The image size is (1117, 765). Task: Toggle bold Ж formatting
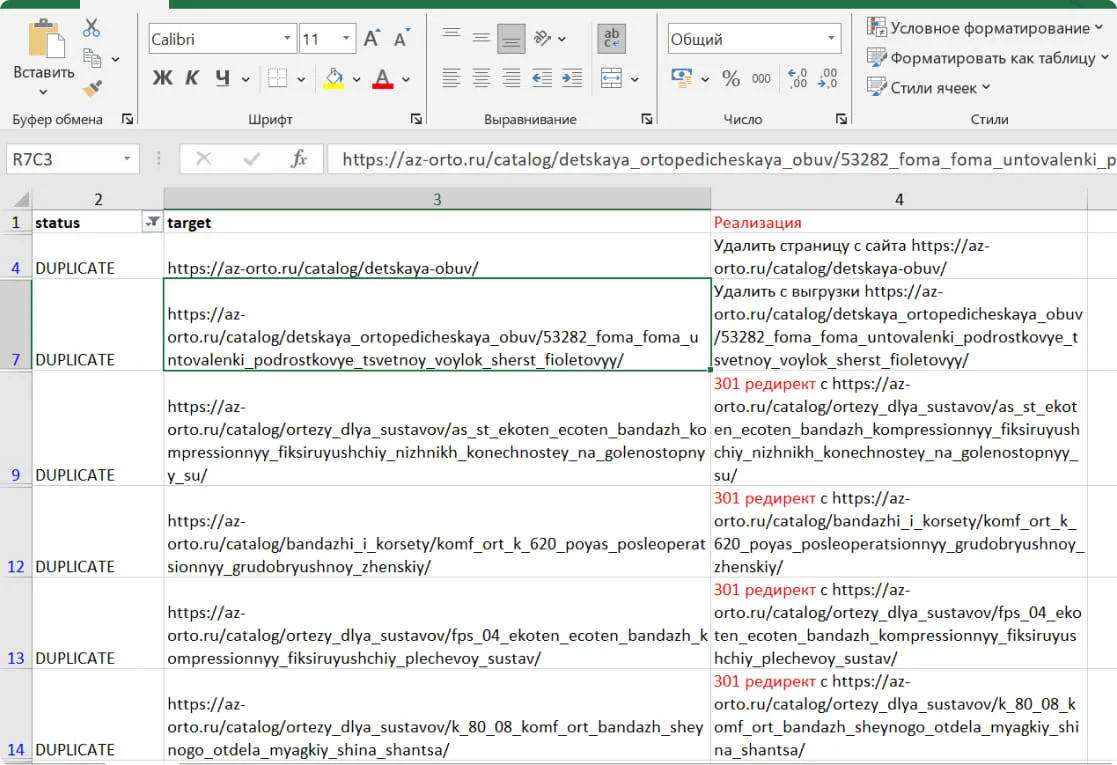point(162,78)
